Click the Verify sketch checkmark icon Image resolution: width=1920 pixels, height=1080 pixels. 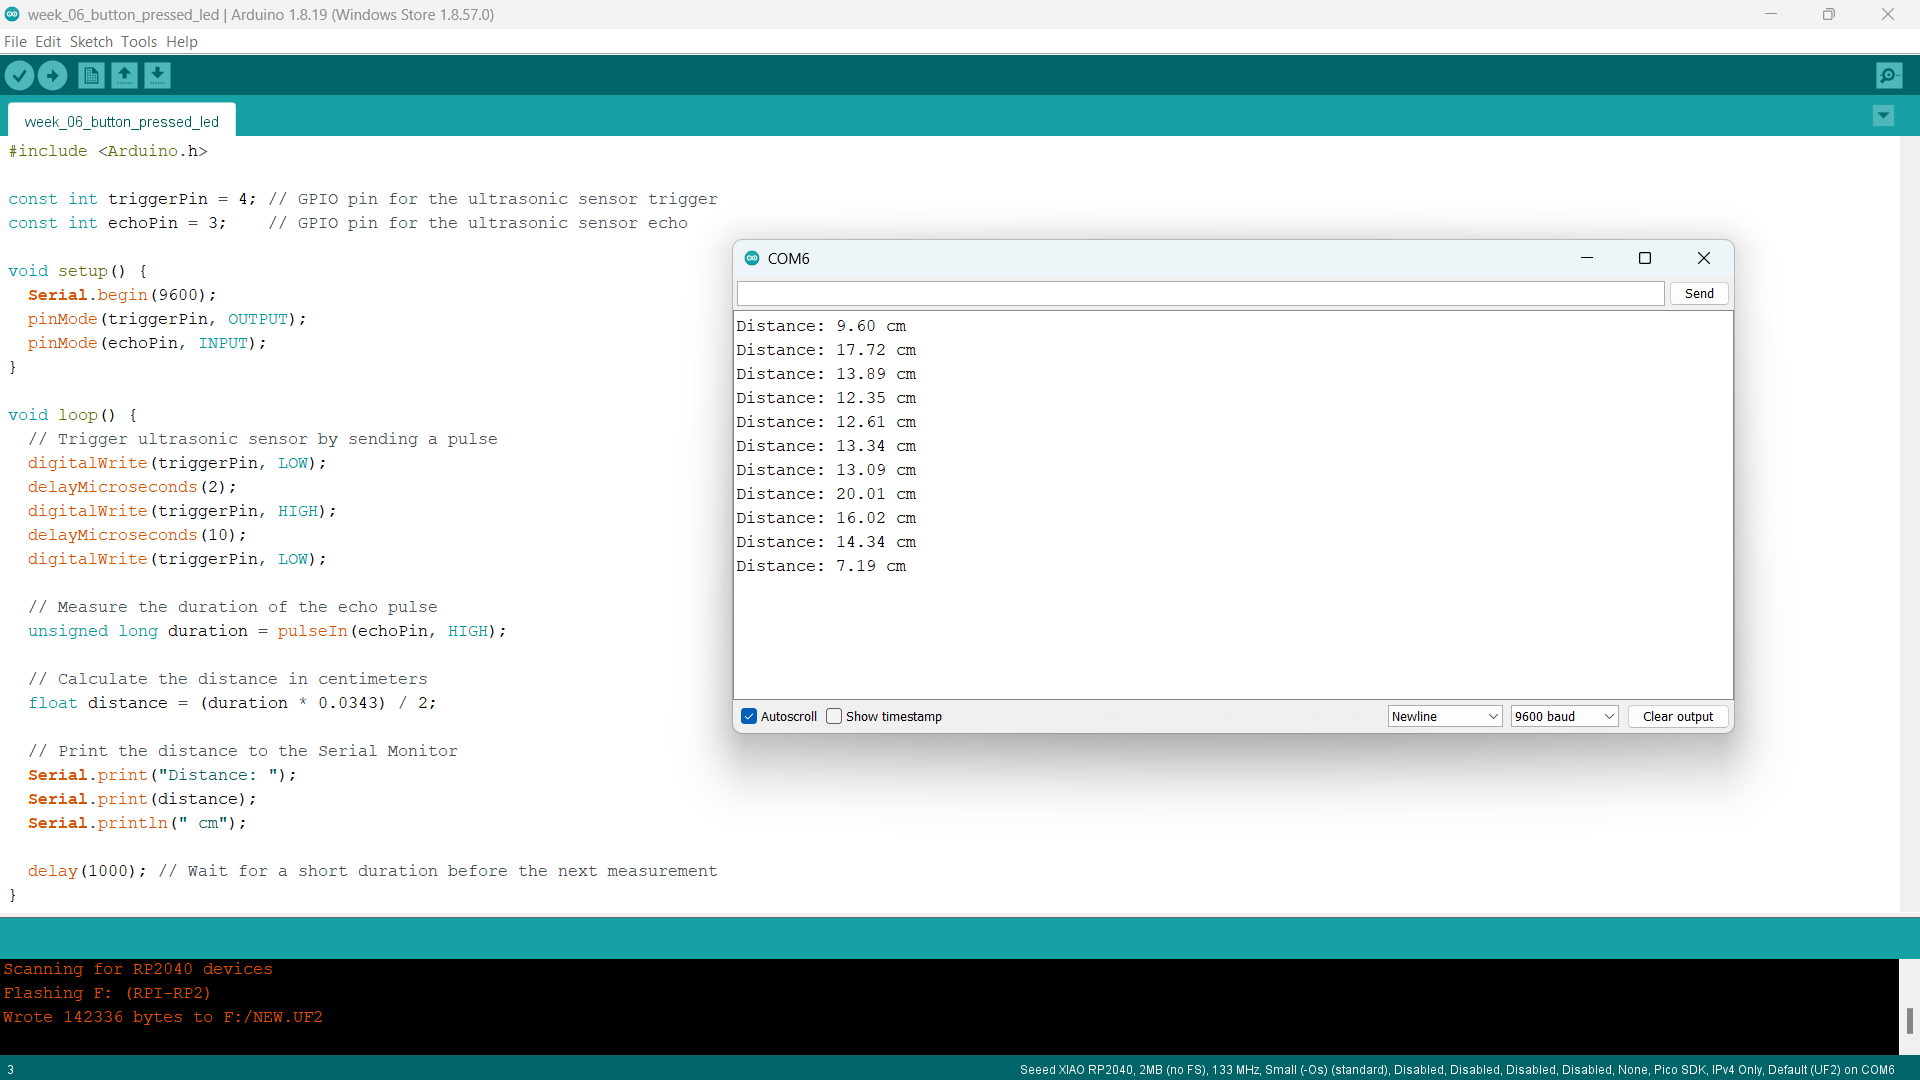[x=19, y=75]
